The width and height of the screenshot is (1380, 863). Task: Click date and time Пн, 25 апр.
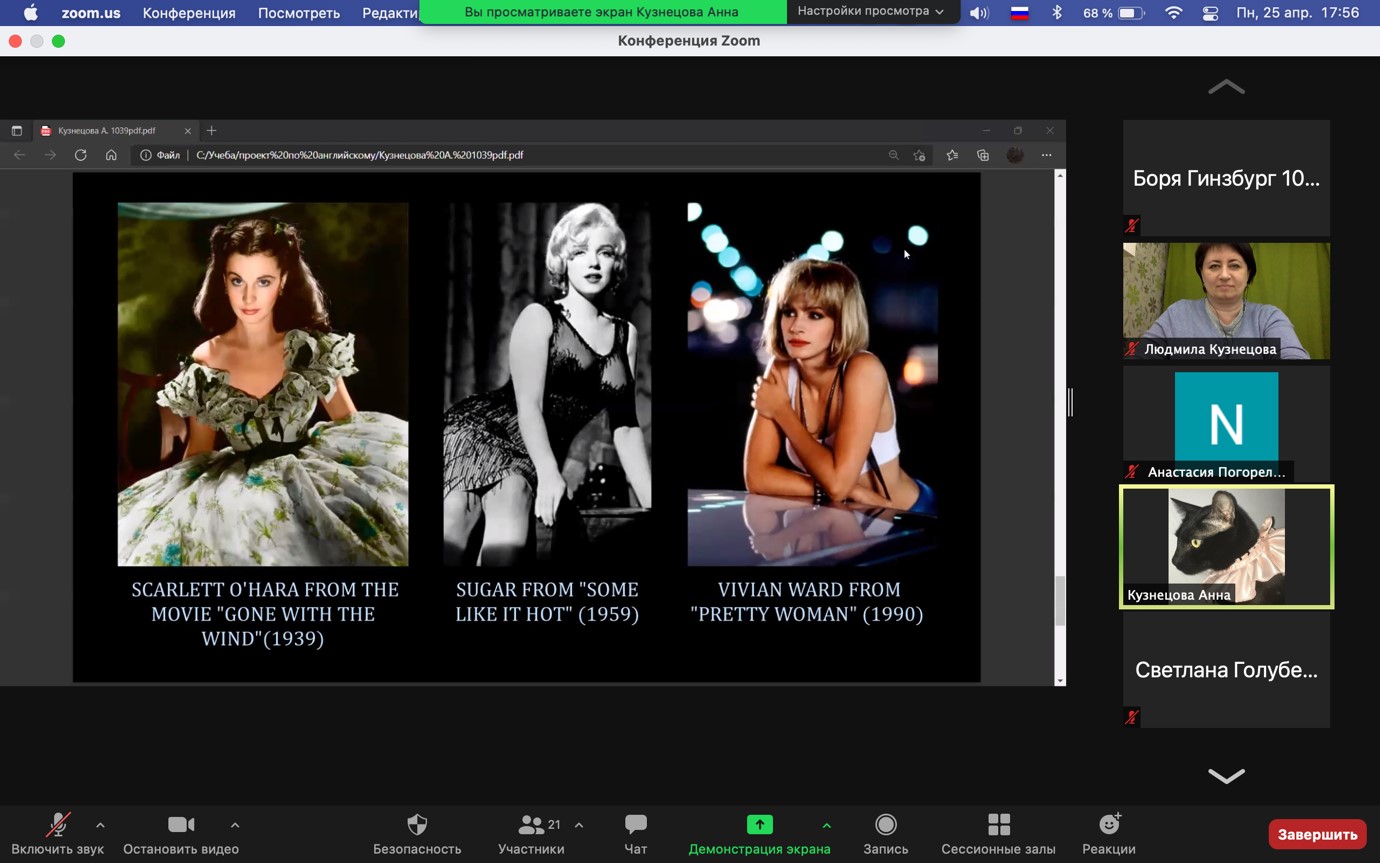pos(1297,13)
